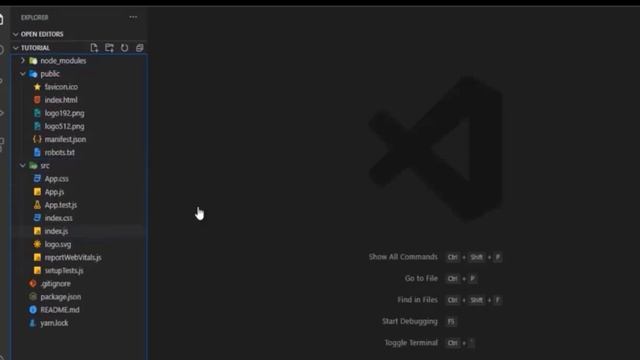Open Explorer more actions ellipsis menu

pyautogui.click(x=133, y=17)
